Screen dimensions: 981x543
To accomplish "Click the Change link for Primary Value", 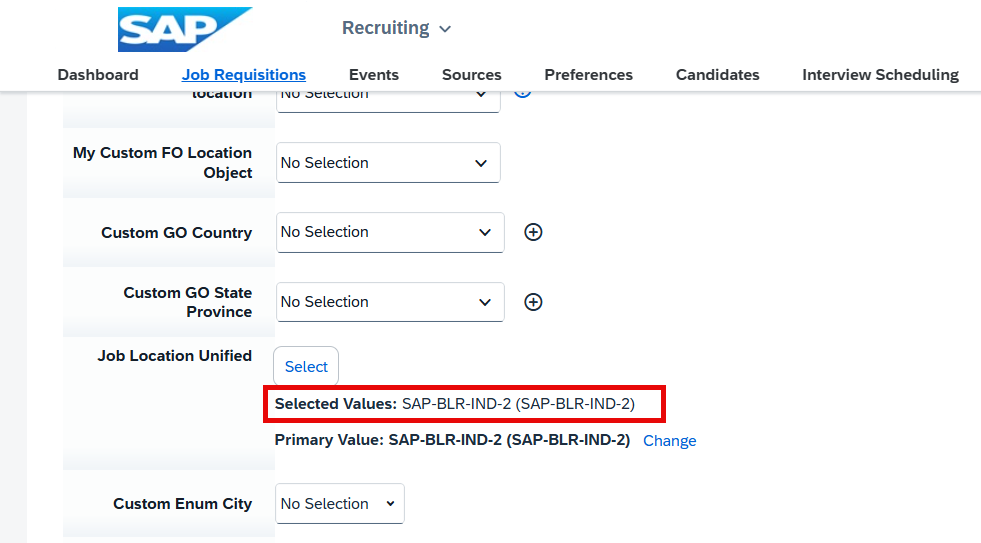I will click(669, 440).
